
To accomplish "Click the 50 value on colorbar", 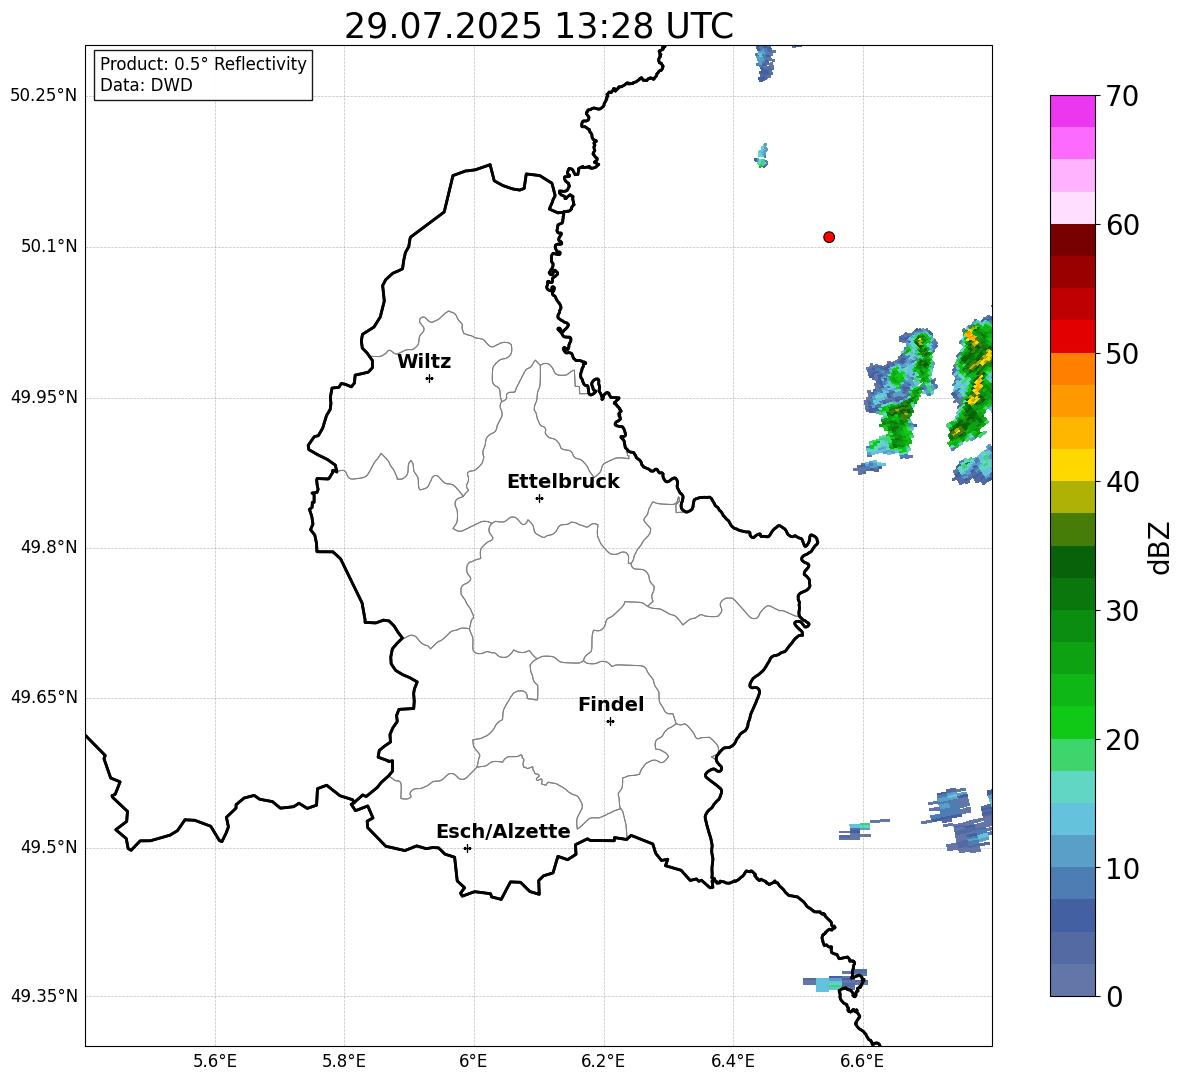I will pos(1122,354).
